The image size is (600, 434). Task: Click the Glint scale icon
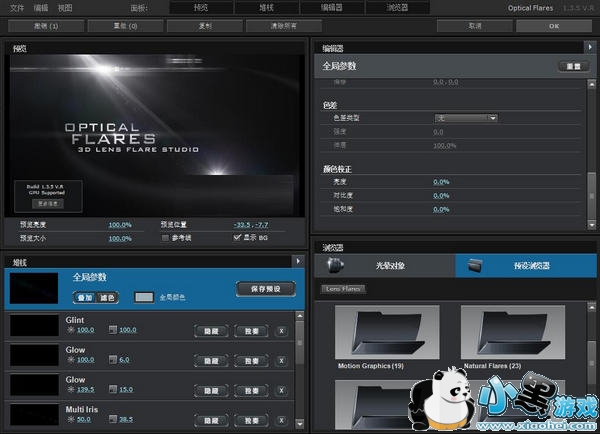113,330
